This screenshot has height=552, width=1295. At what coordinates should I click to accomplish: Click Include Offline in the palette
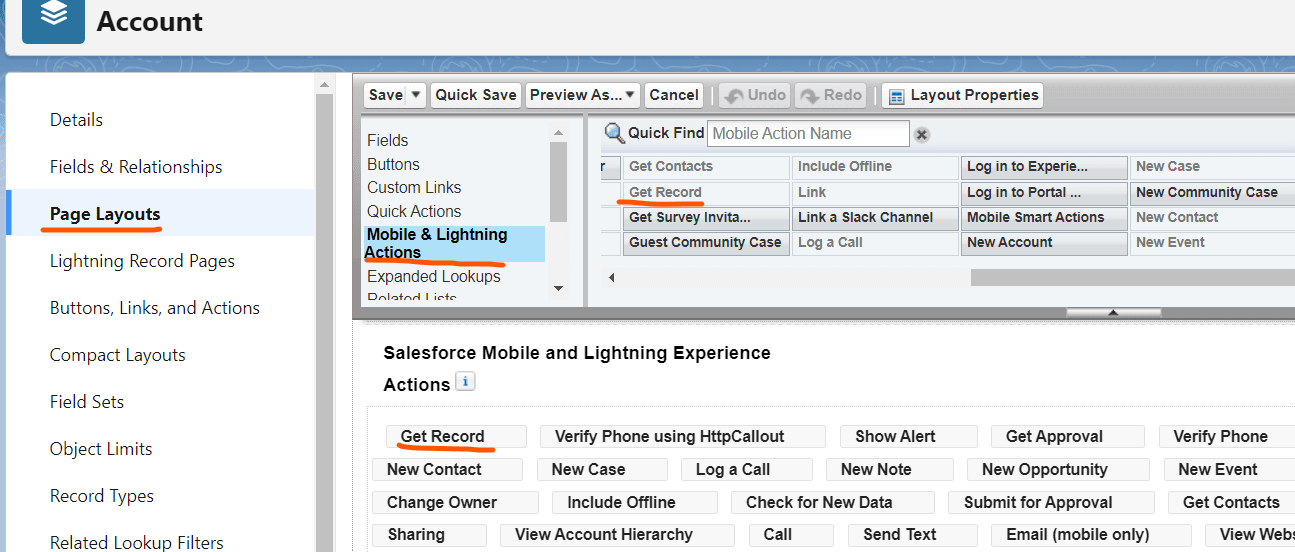pyautogui.click(x=876, y=166)
